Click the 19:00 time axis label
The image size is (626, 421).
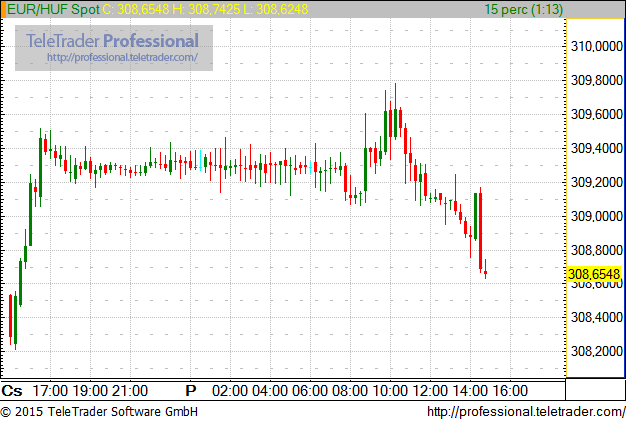pyautogui.click(x=90, y=391)
